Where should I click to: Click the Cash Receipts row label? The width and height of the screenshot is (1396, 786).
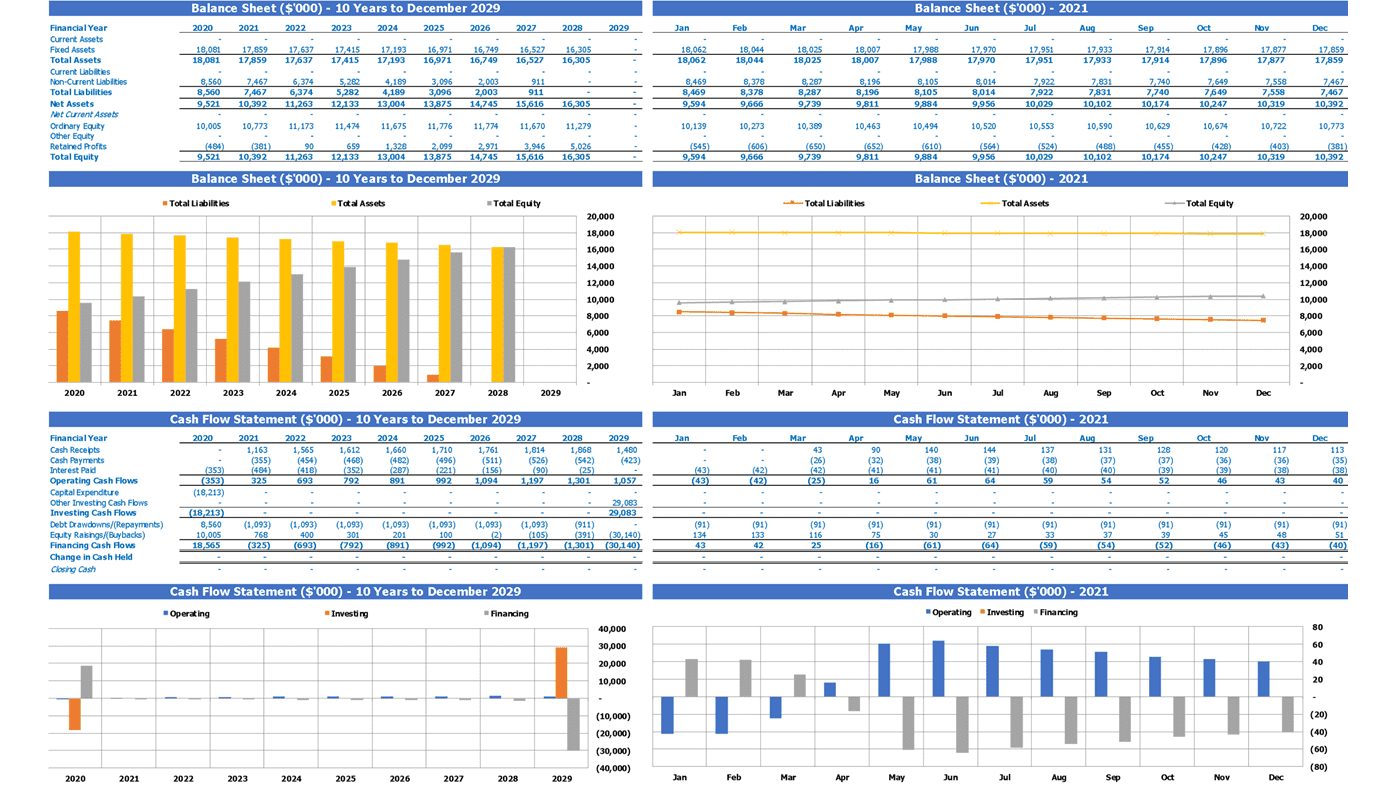[x=75, y=450]
